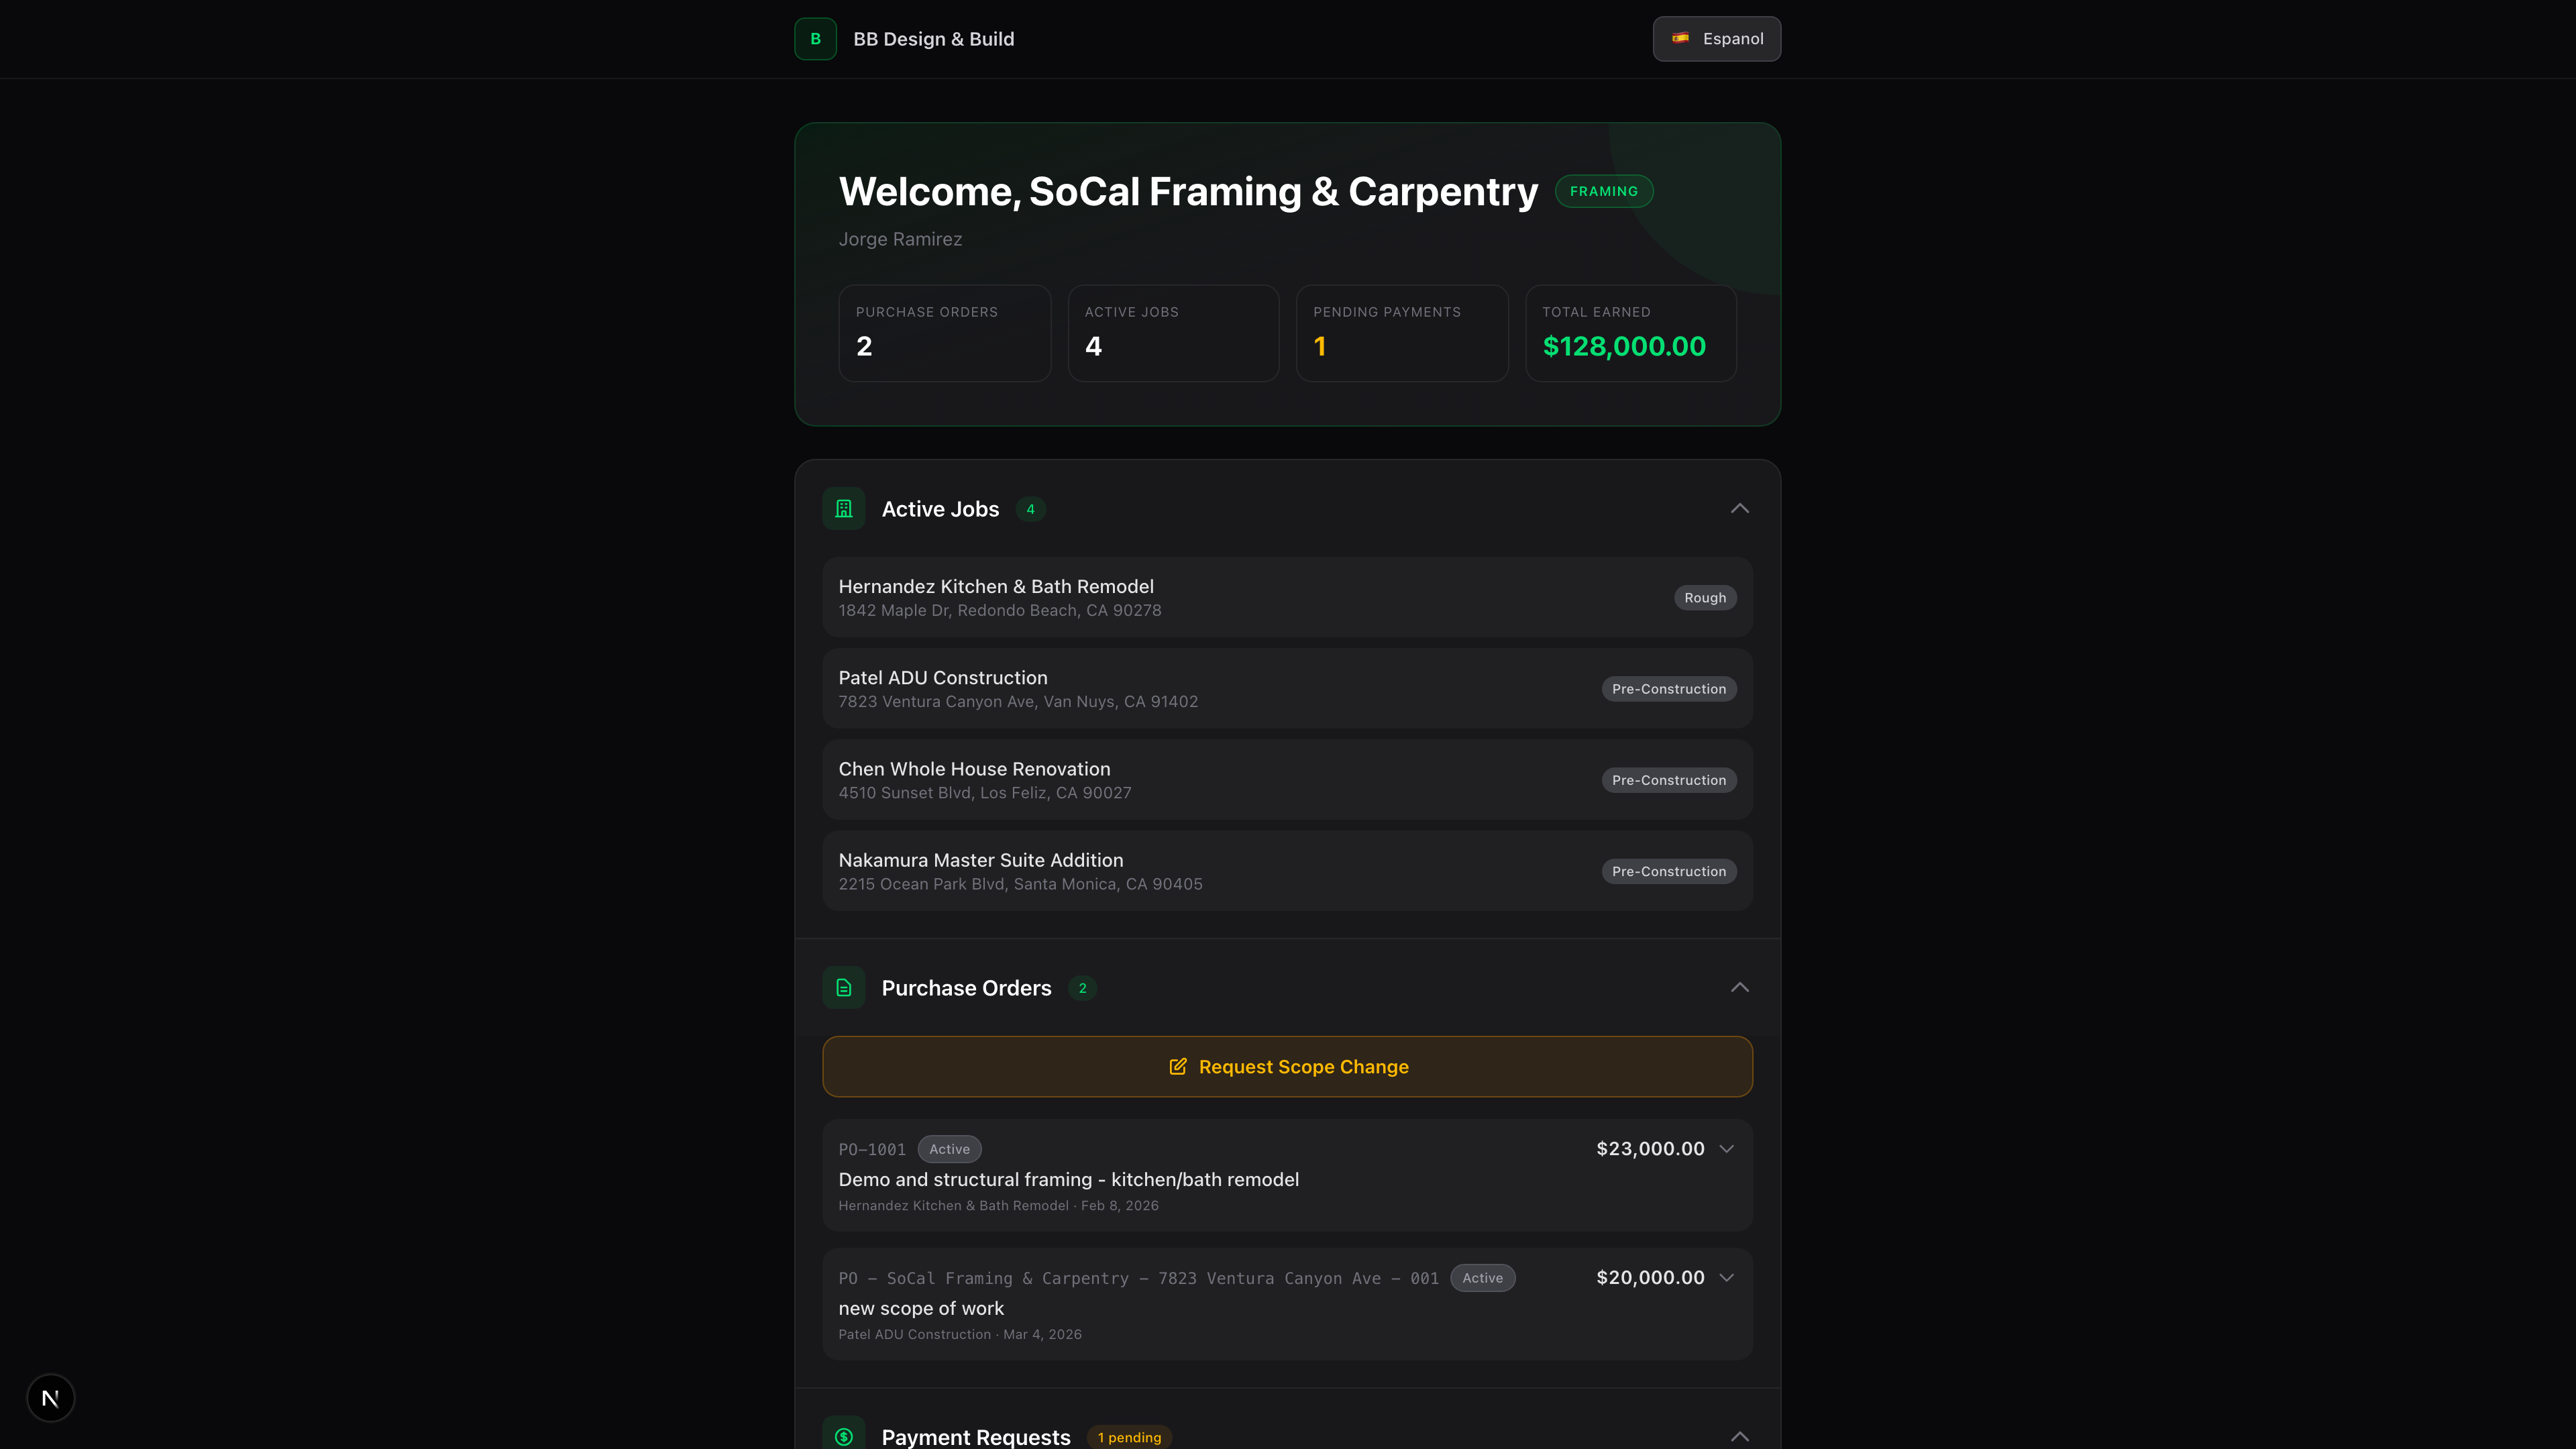Click the Active Jobs building icon
Image resolution: width=2576 pixels, height=1449 pixels.
click(843, 508)
